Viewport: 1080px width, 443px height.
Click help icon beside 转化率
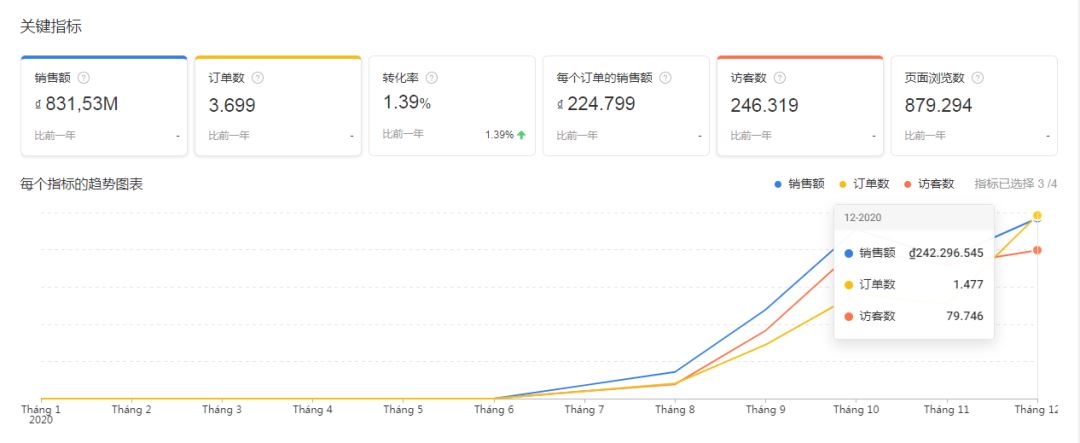point(432,78)
